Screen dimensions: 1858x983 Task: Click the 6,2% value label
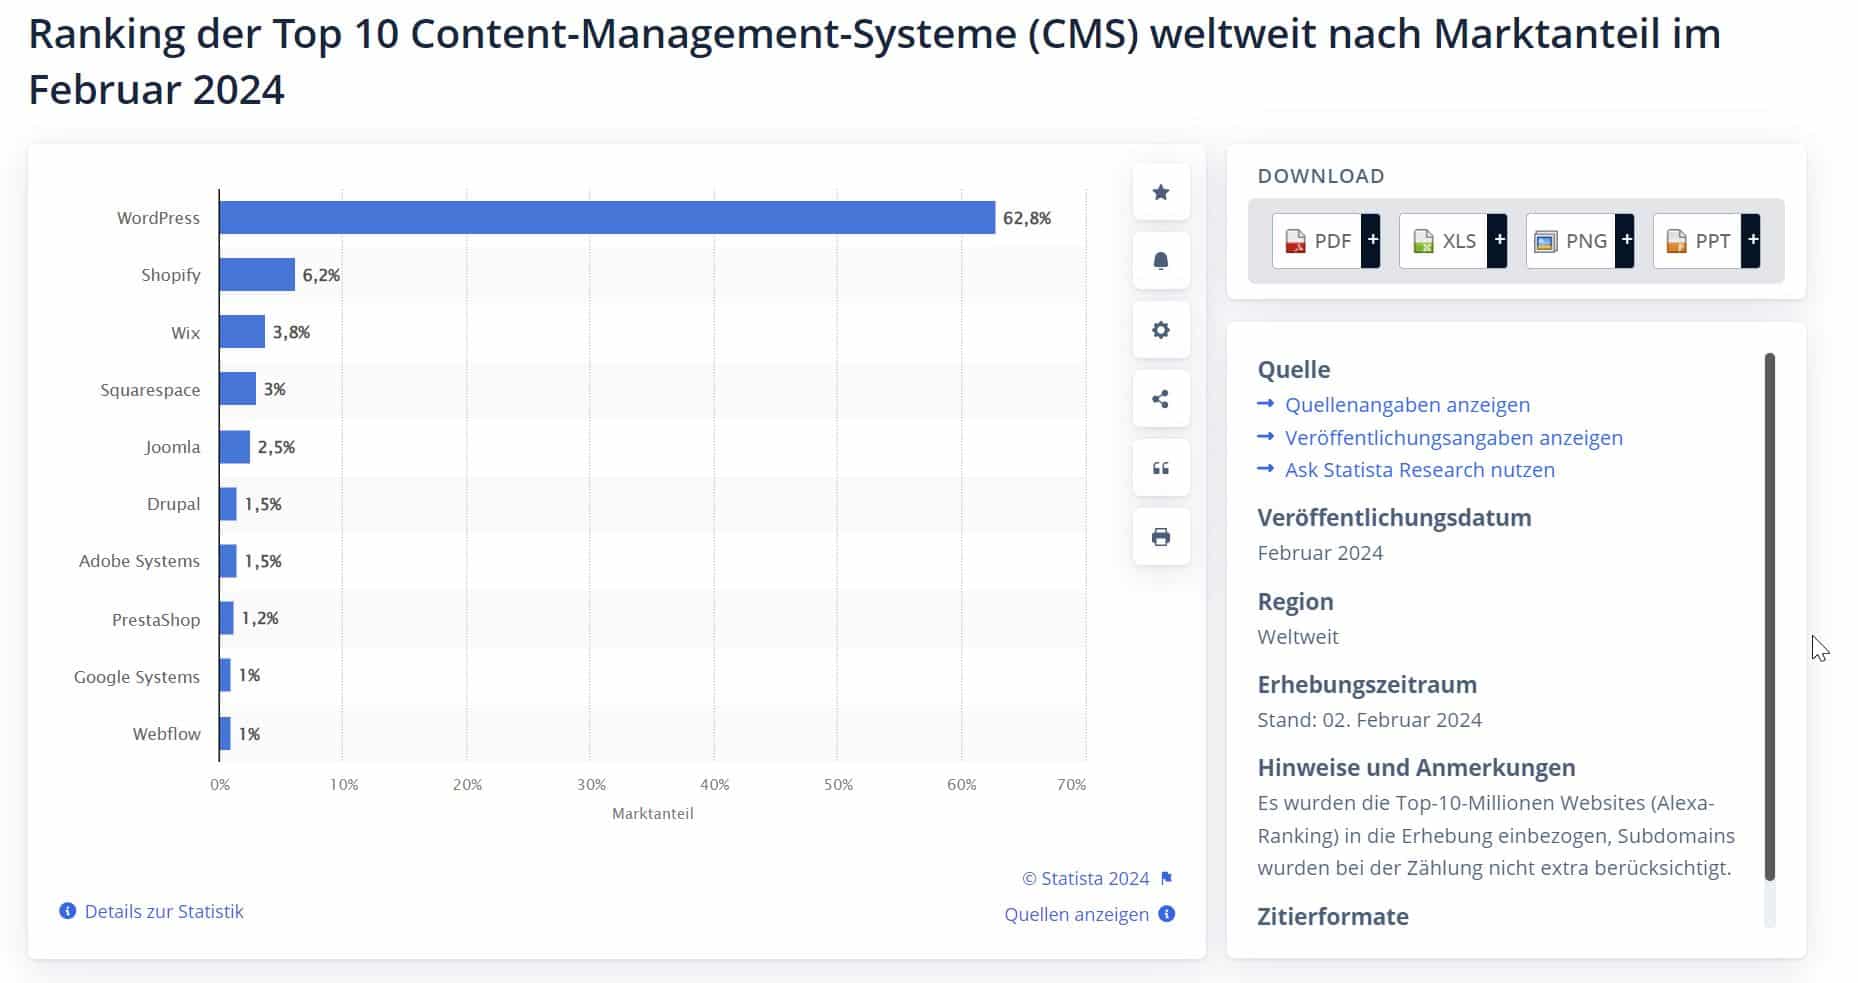point(321,275)
